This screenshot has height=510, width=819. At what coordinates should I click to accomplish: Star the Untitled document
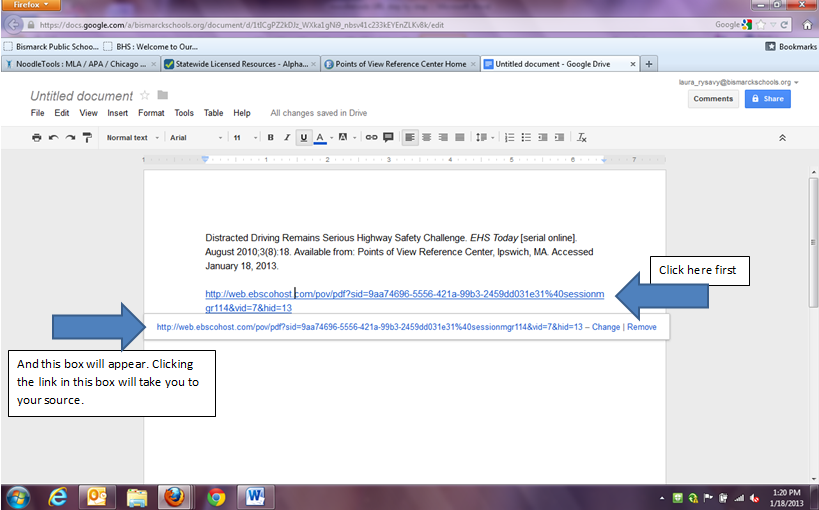click(x=145, y=95)
